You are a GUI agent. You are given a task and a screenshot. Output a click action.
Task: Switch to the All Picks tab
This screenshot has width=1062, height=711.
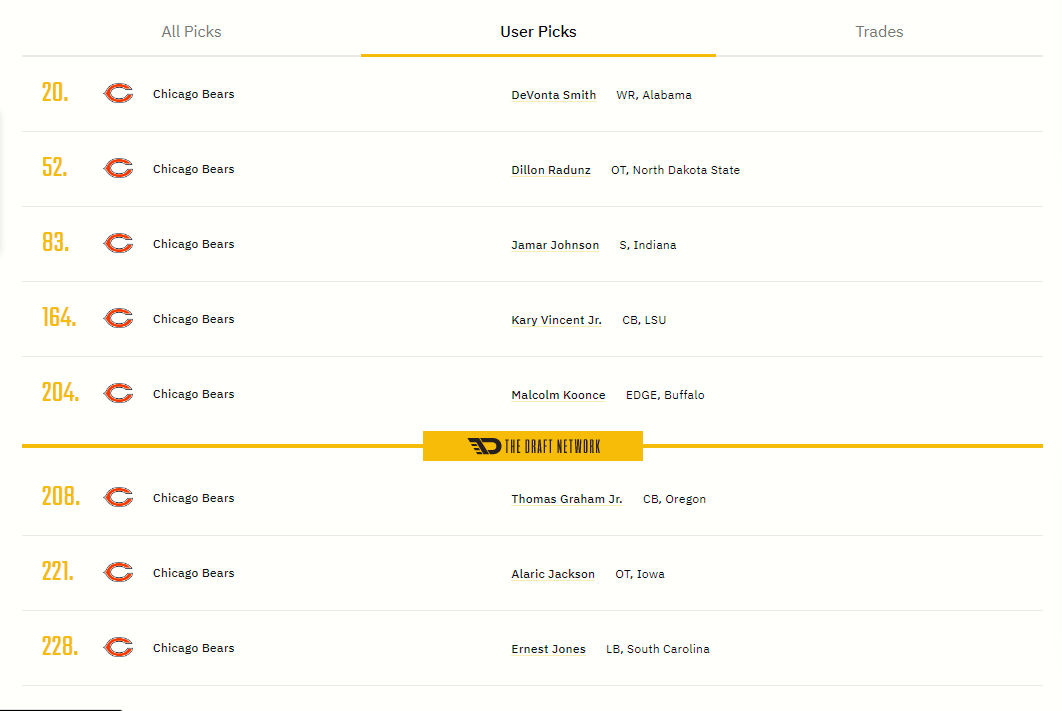point(191,32)
